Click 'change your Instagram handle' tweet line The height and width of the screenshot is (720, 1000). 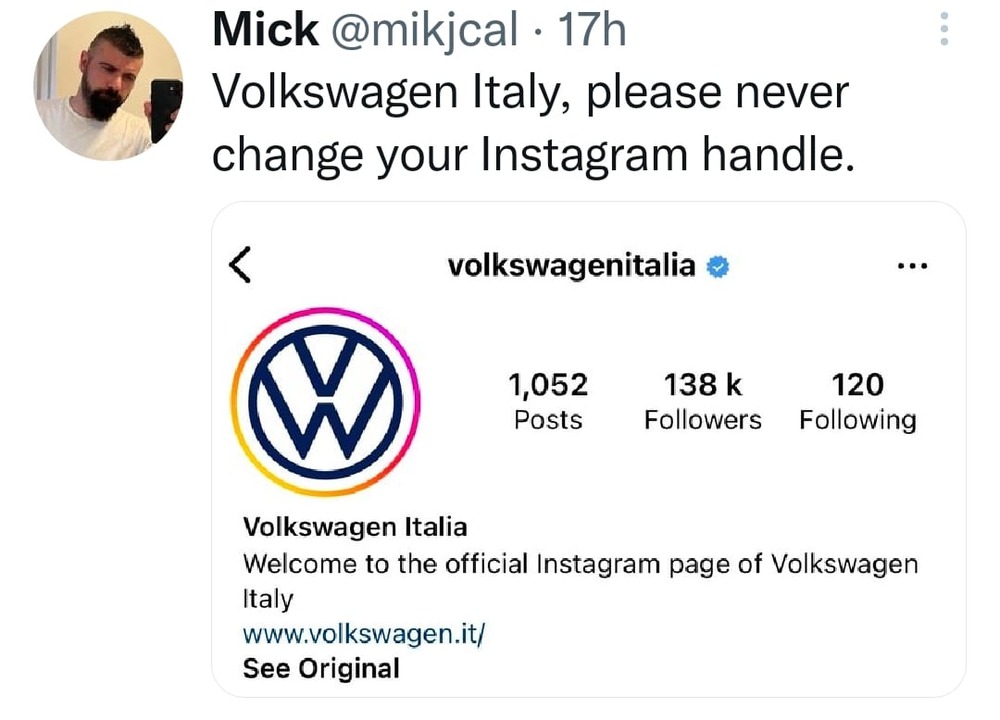534,153
